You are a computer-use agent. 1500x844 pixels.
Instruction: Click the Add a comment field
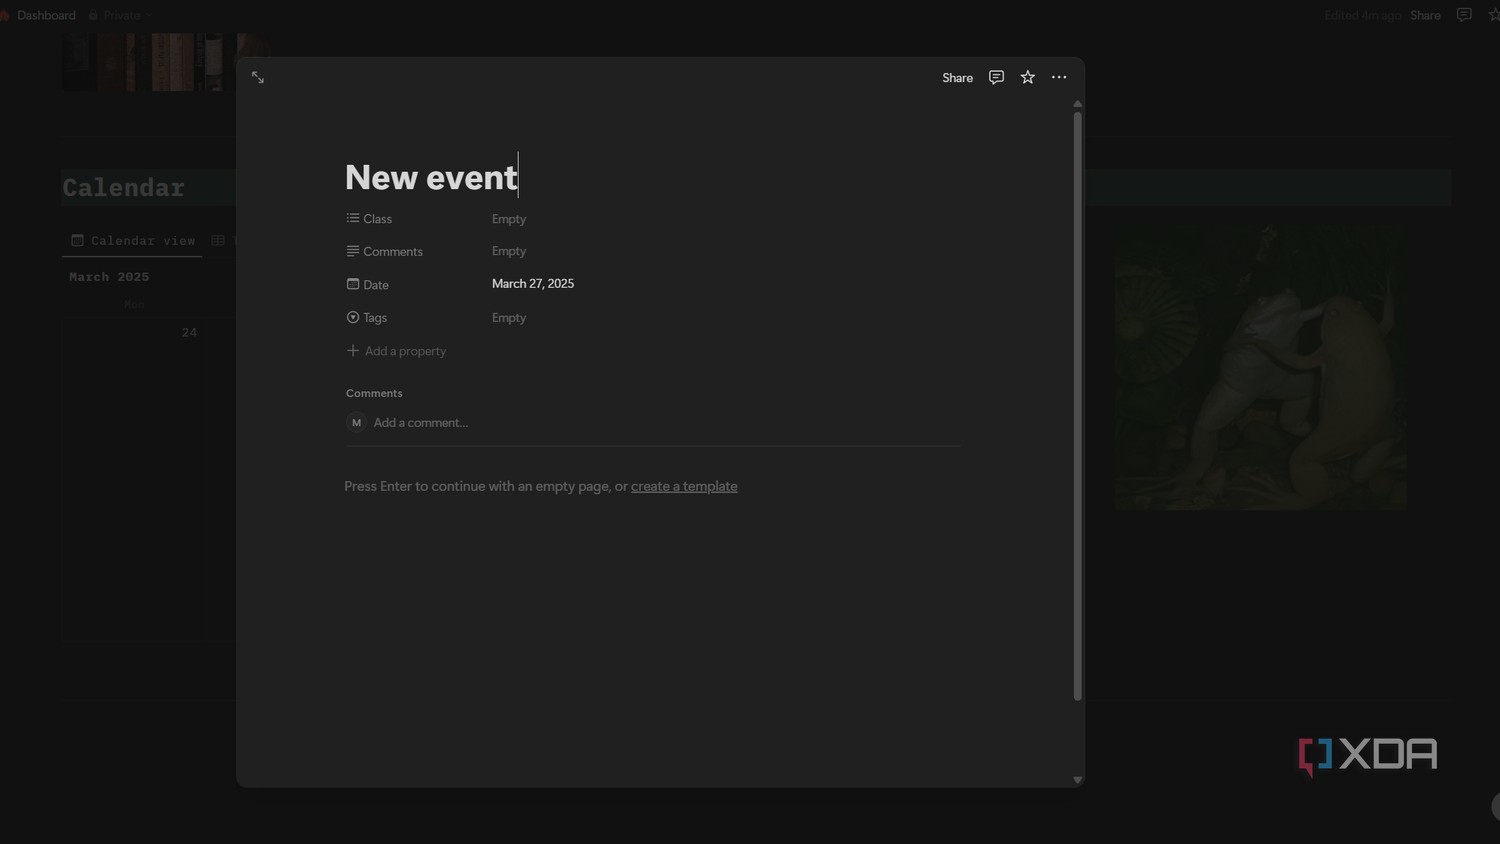click(420, 423)
